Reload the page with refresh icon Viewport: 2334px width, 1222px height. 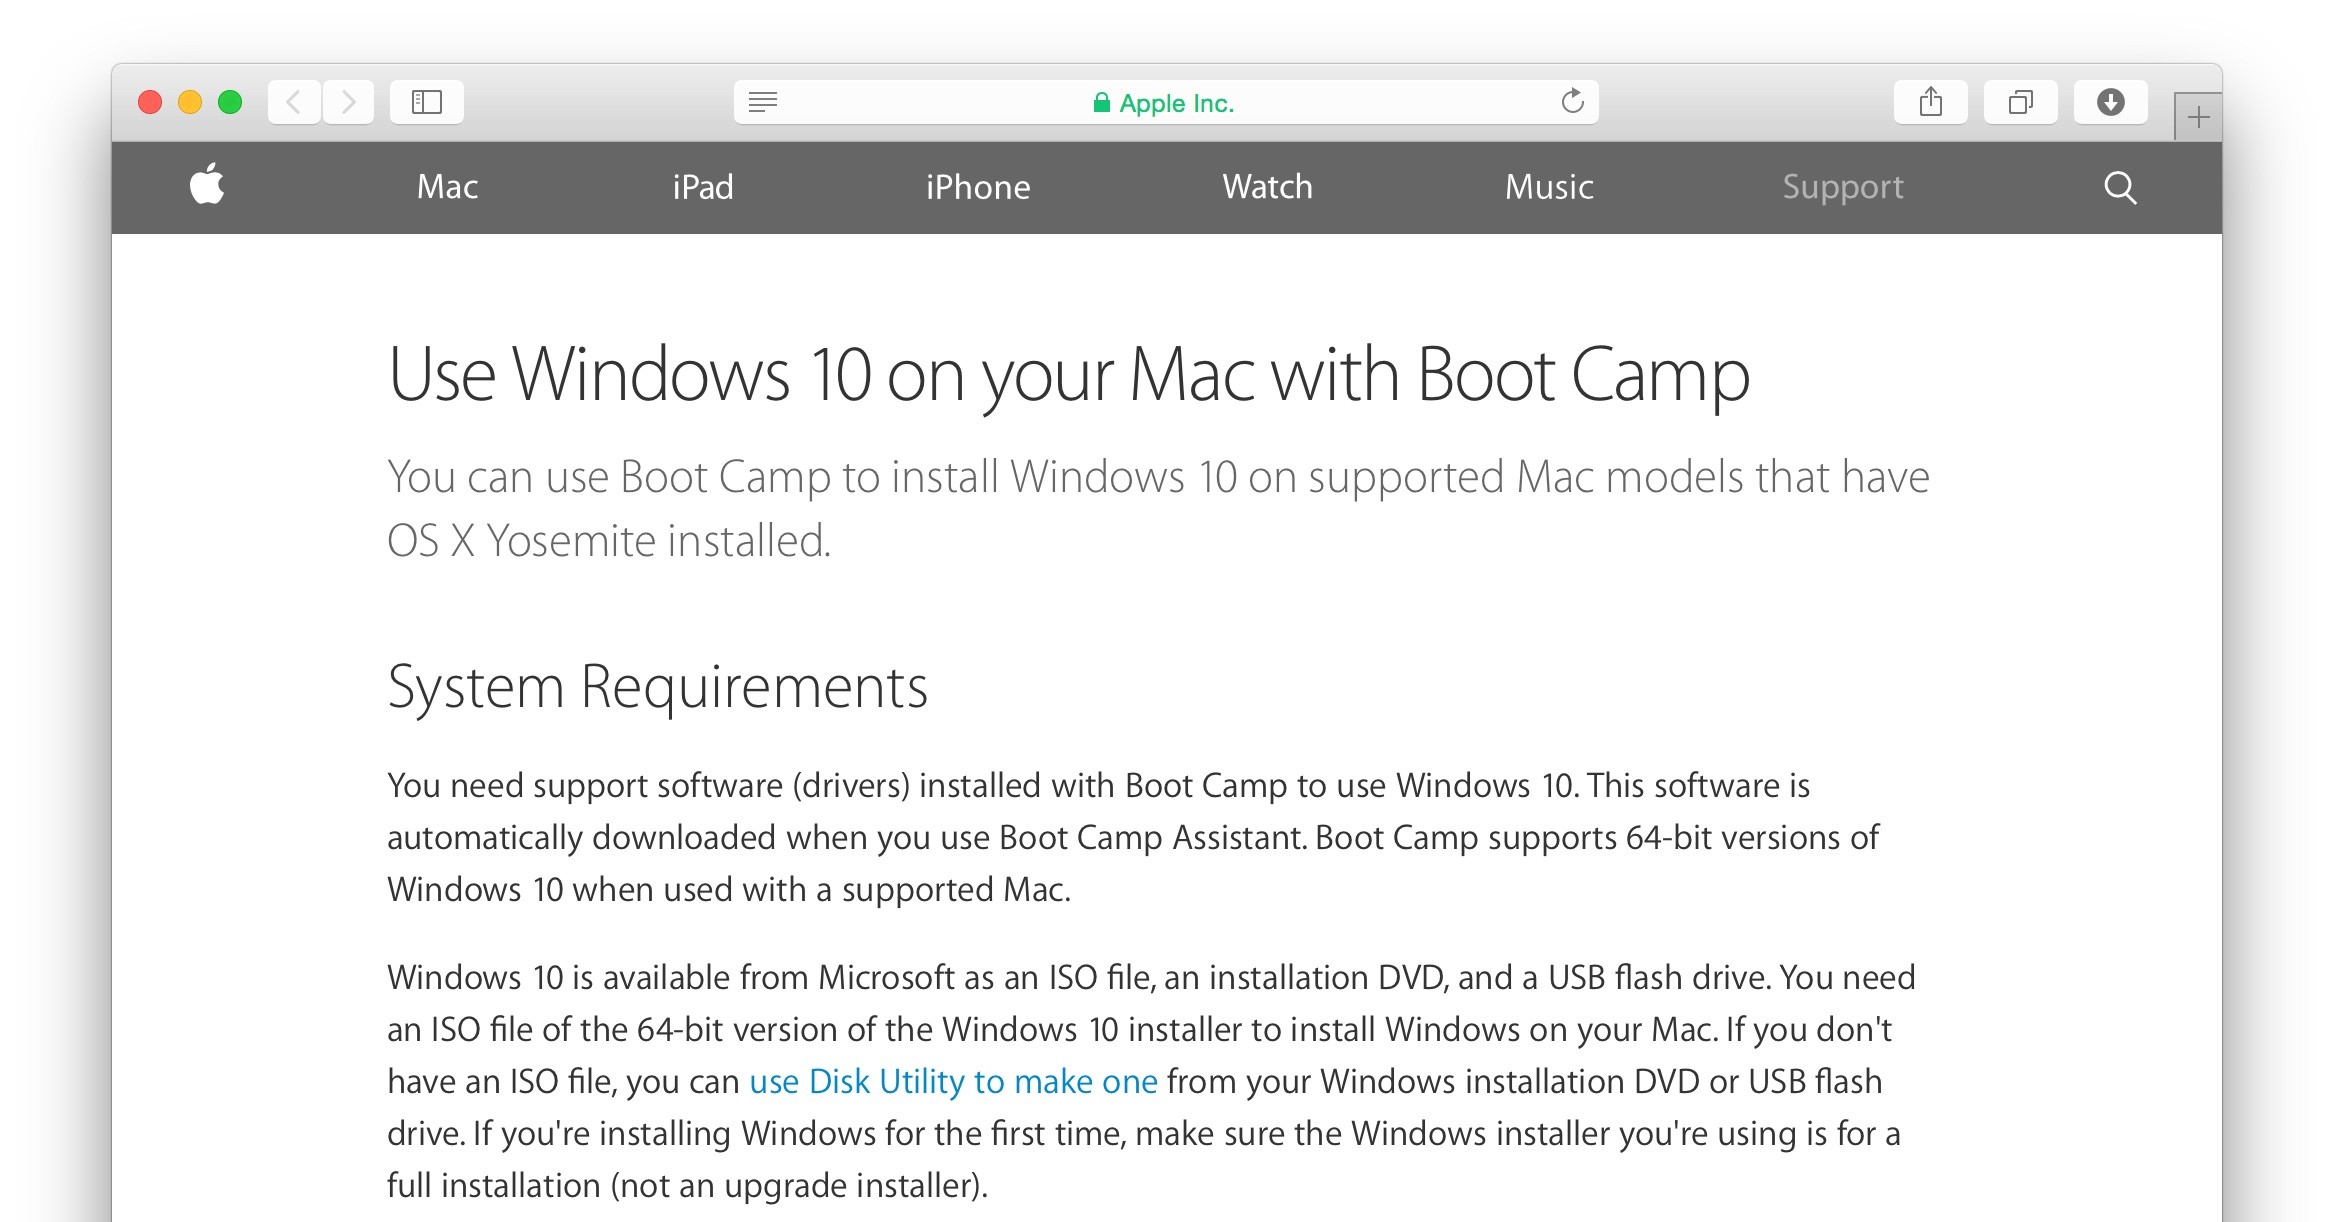click(1572, 102)
